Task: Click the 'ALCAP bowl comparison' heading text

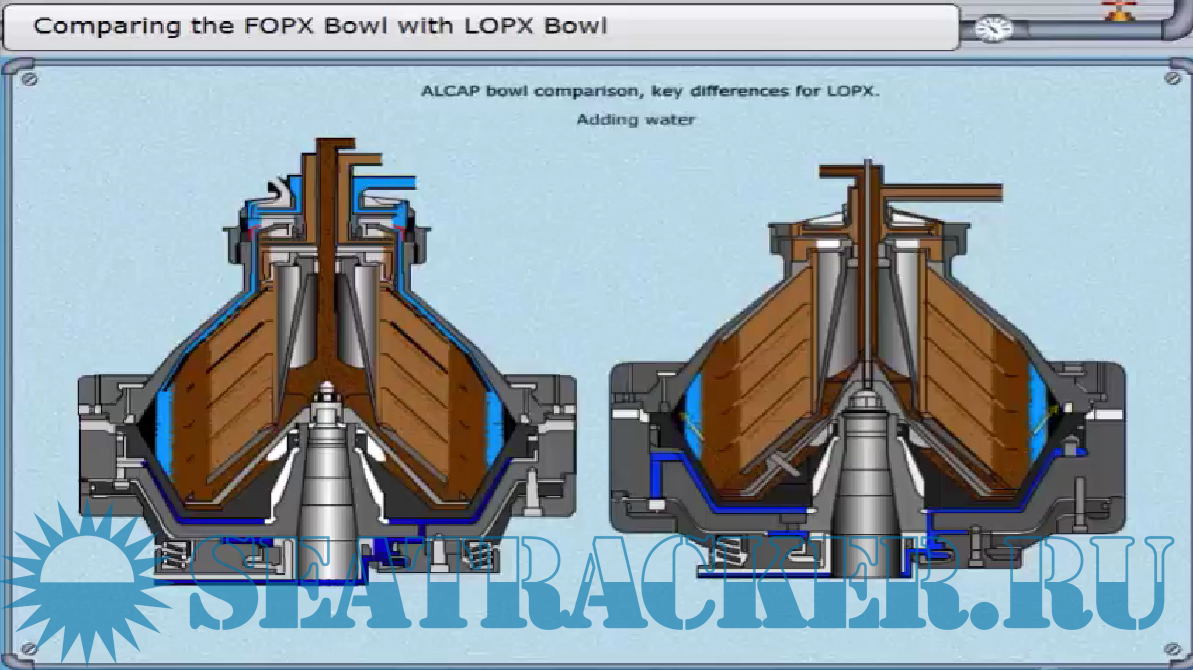Action: [x=649, y=91]
